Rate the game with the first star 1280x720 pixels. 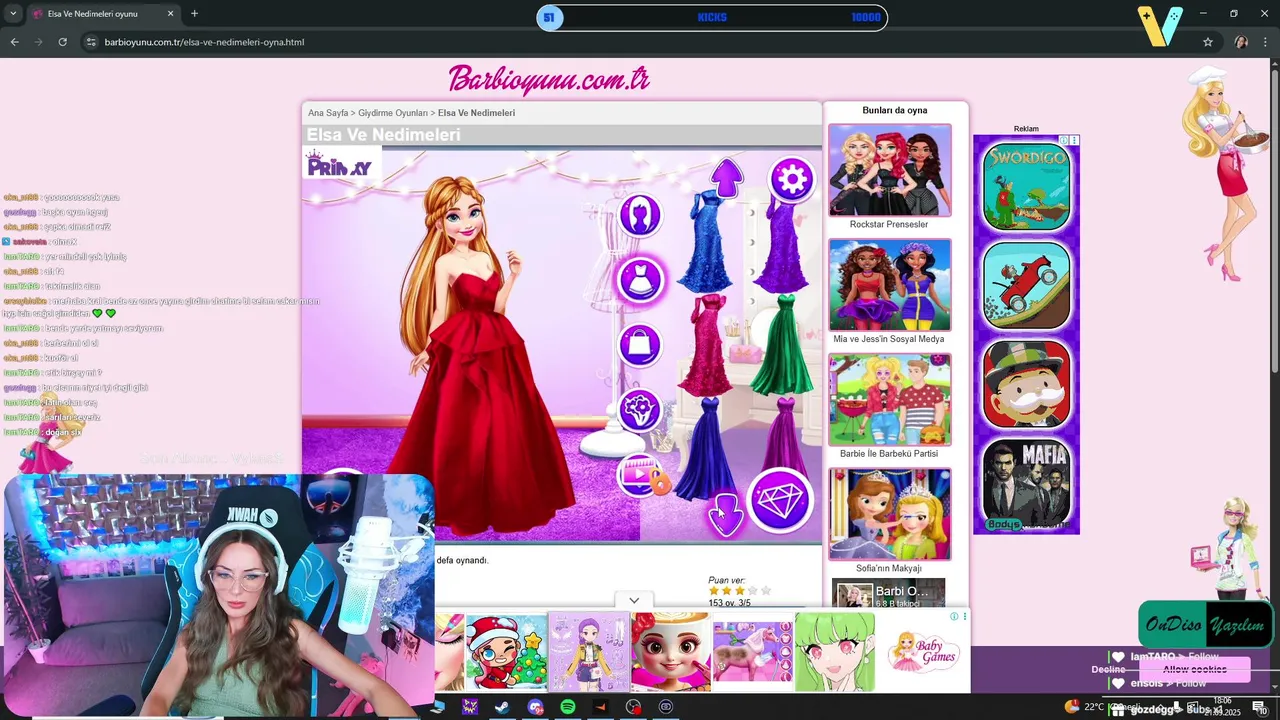tap(714, 591)
